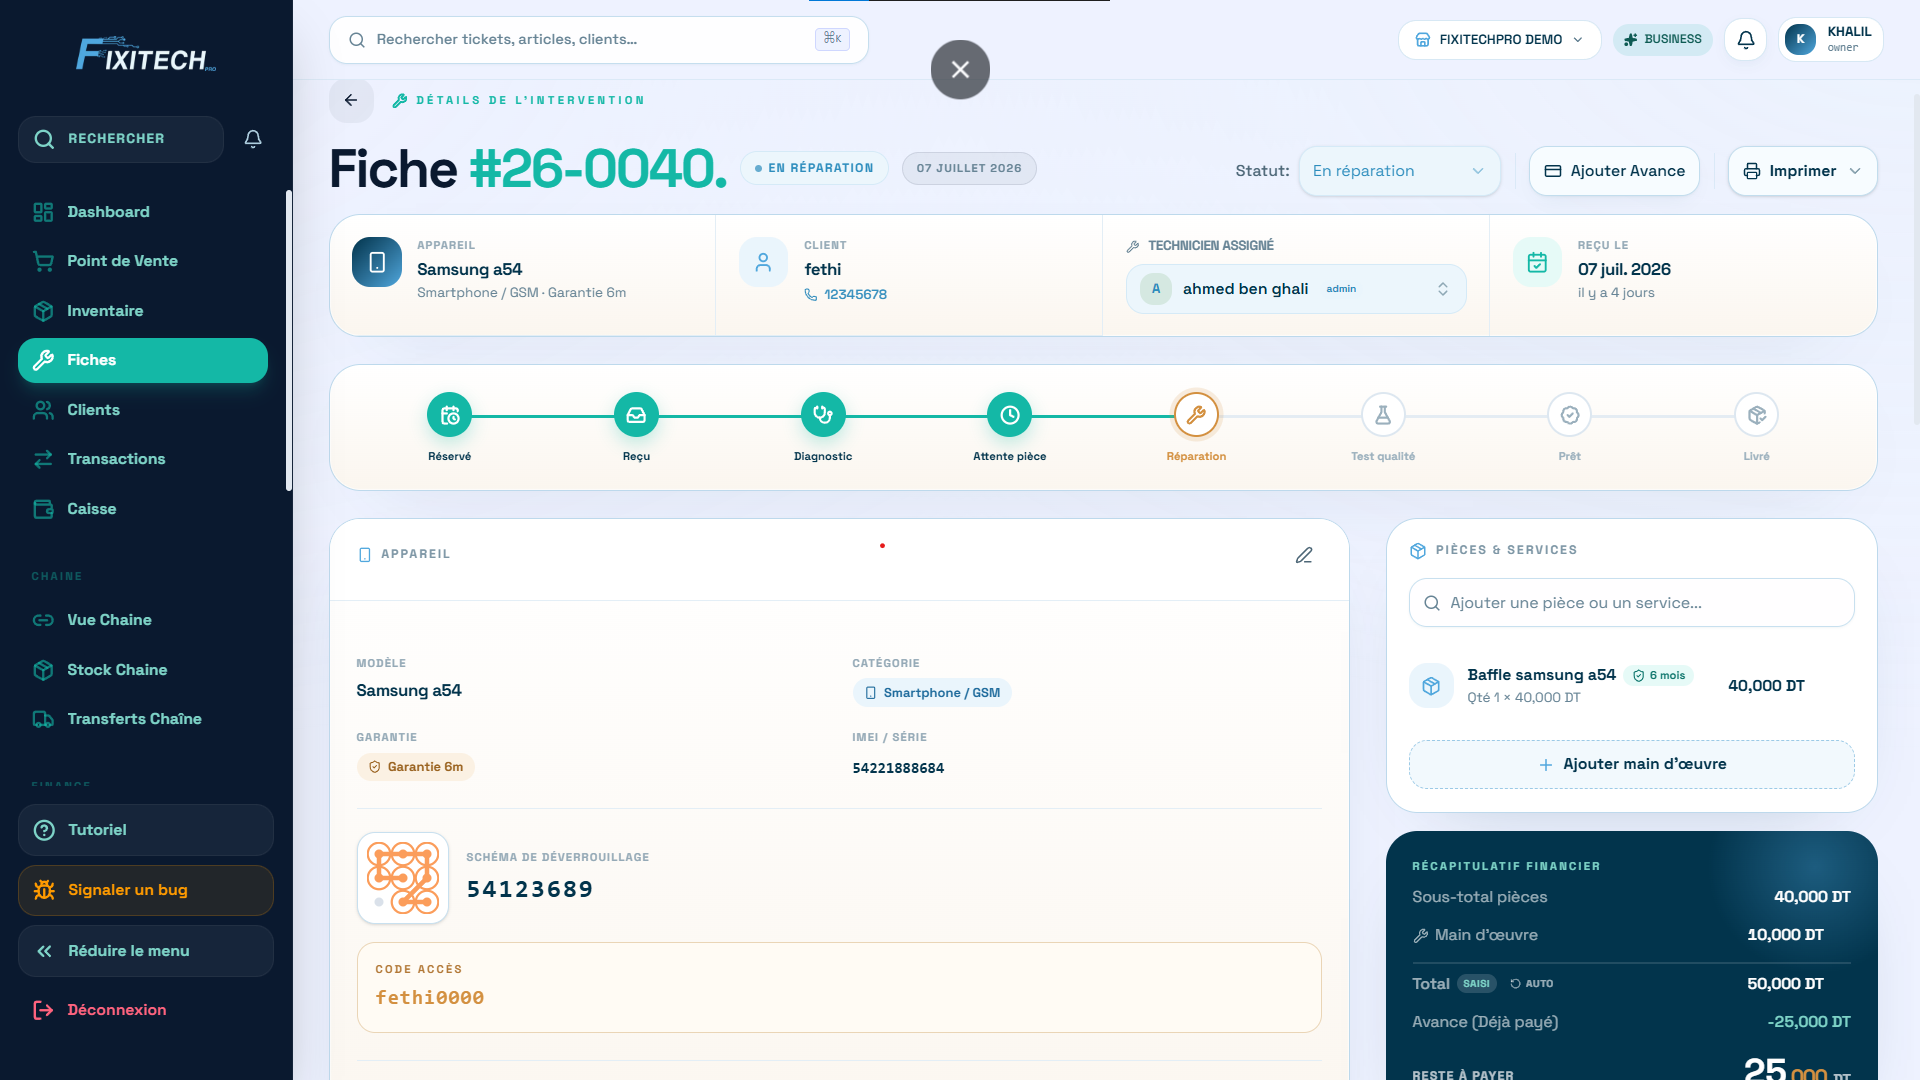
Task: Open Stock Chaîne
Action: 143,670
